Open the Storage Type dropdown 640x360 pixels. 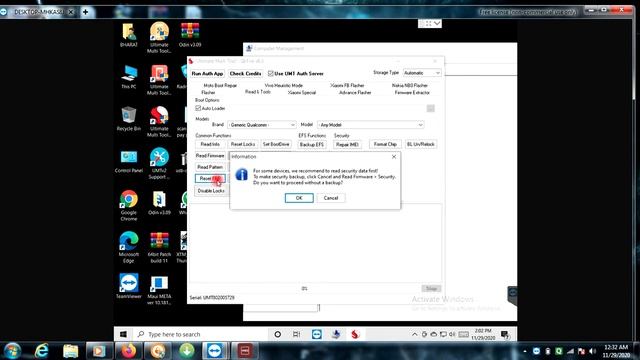click(422, 73)
